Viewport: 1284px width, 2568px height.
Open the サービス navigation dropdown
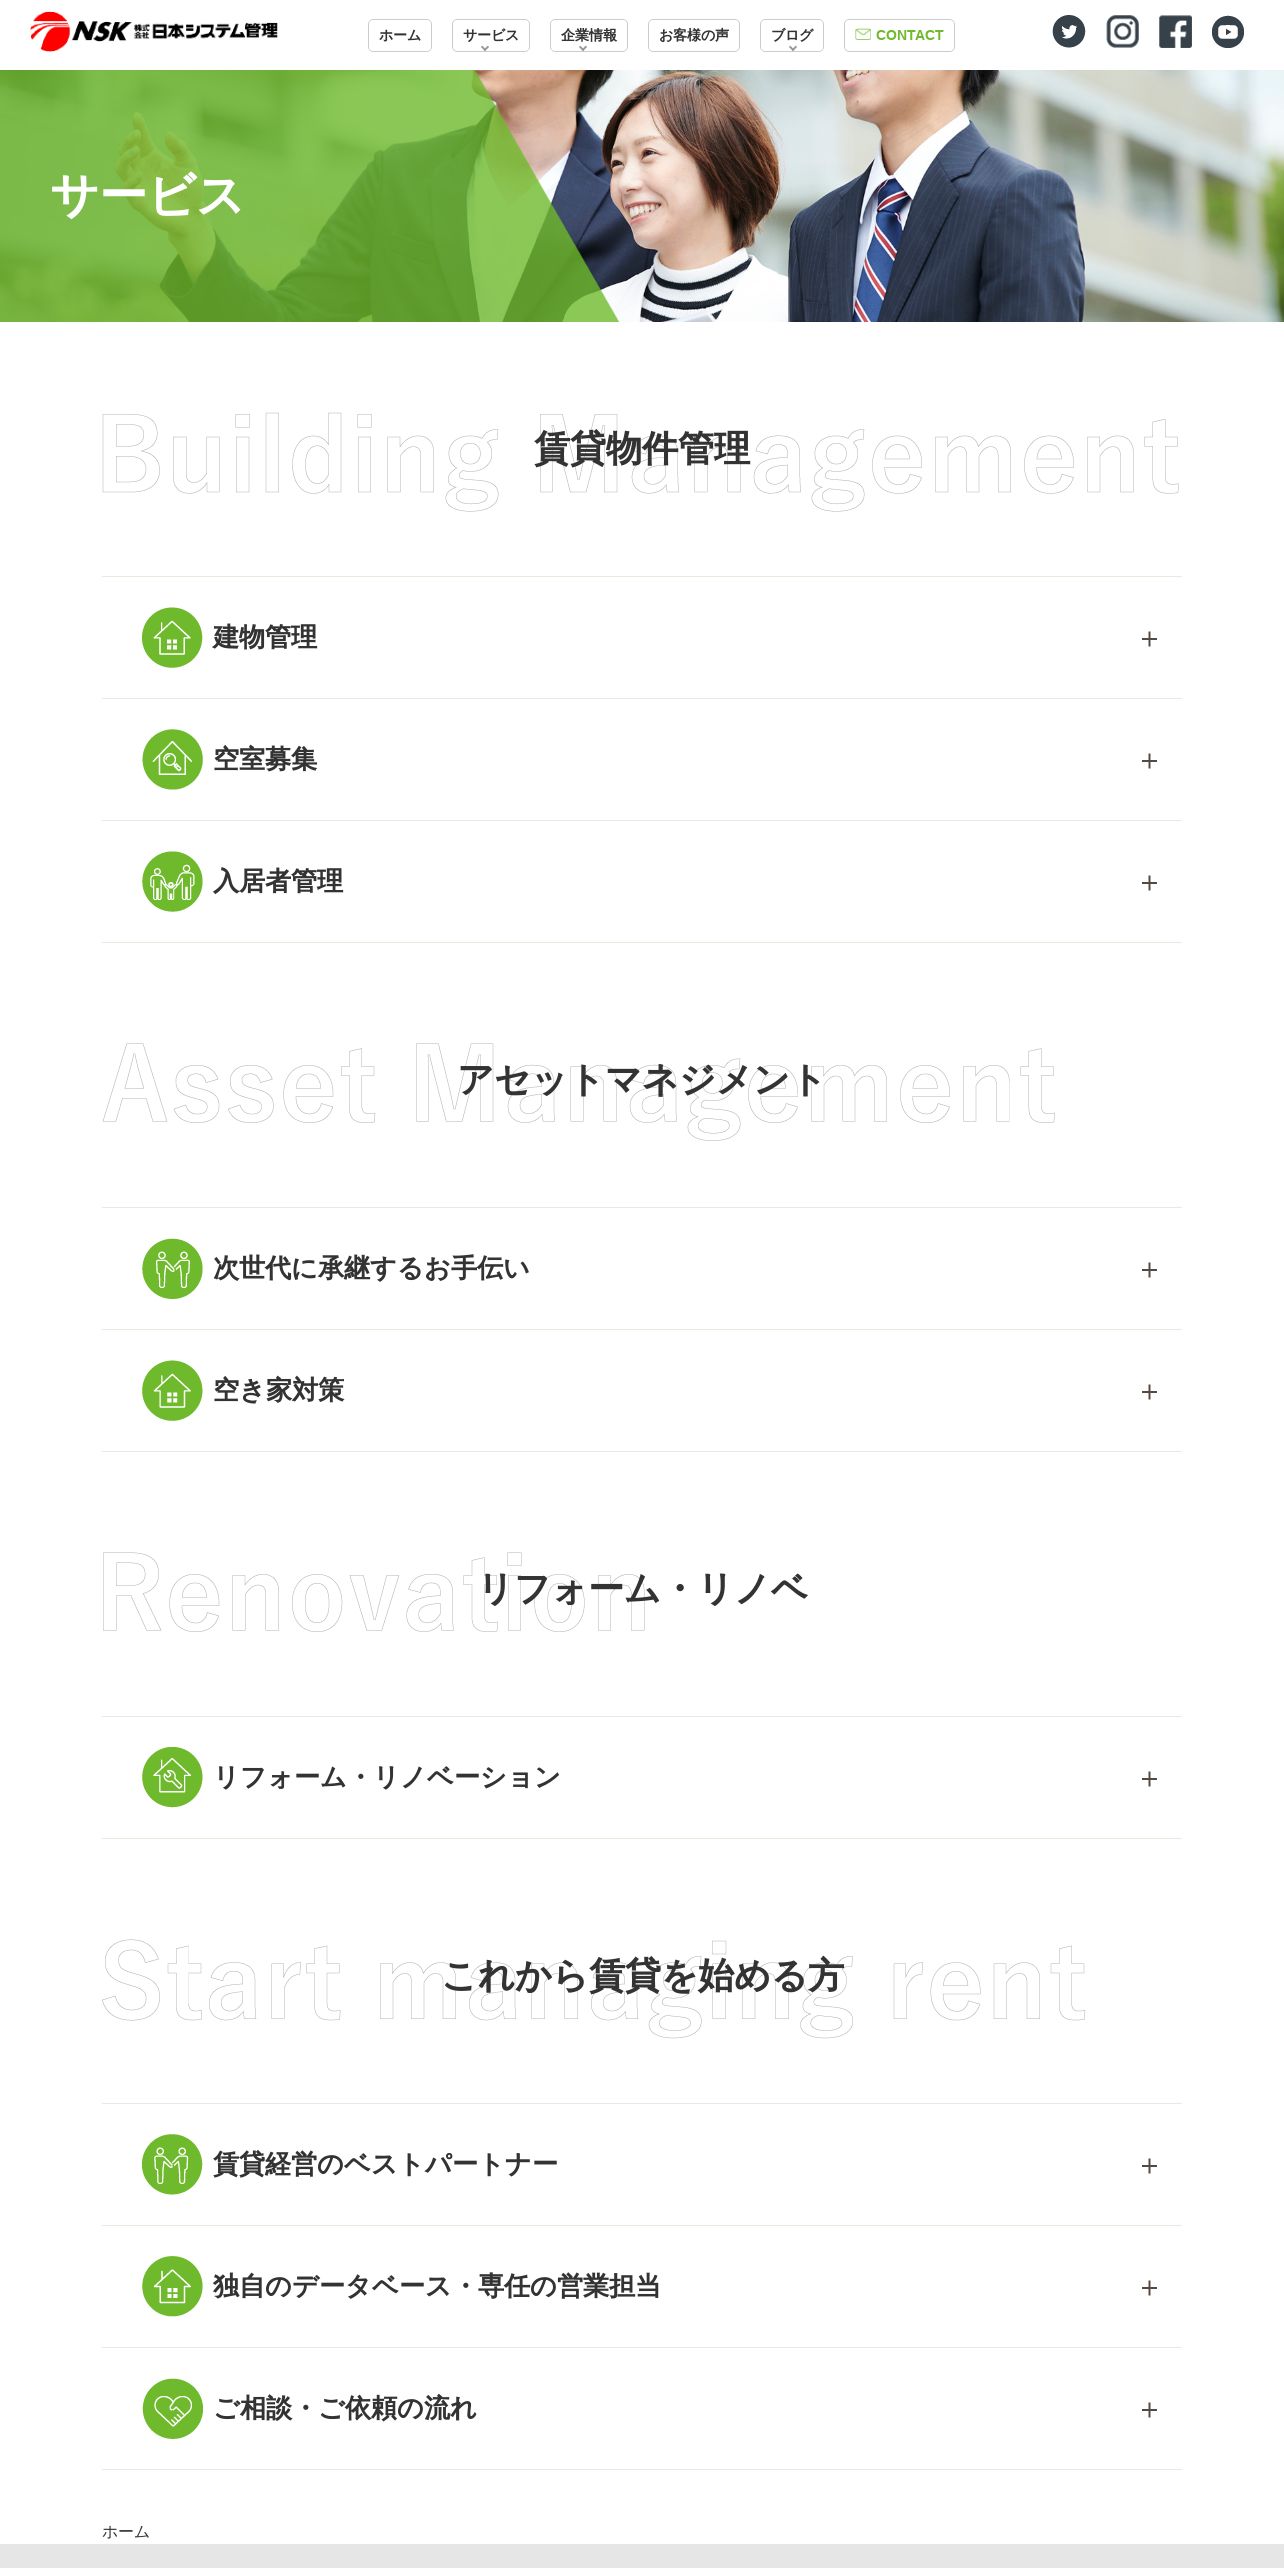coord(490,35)
